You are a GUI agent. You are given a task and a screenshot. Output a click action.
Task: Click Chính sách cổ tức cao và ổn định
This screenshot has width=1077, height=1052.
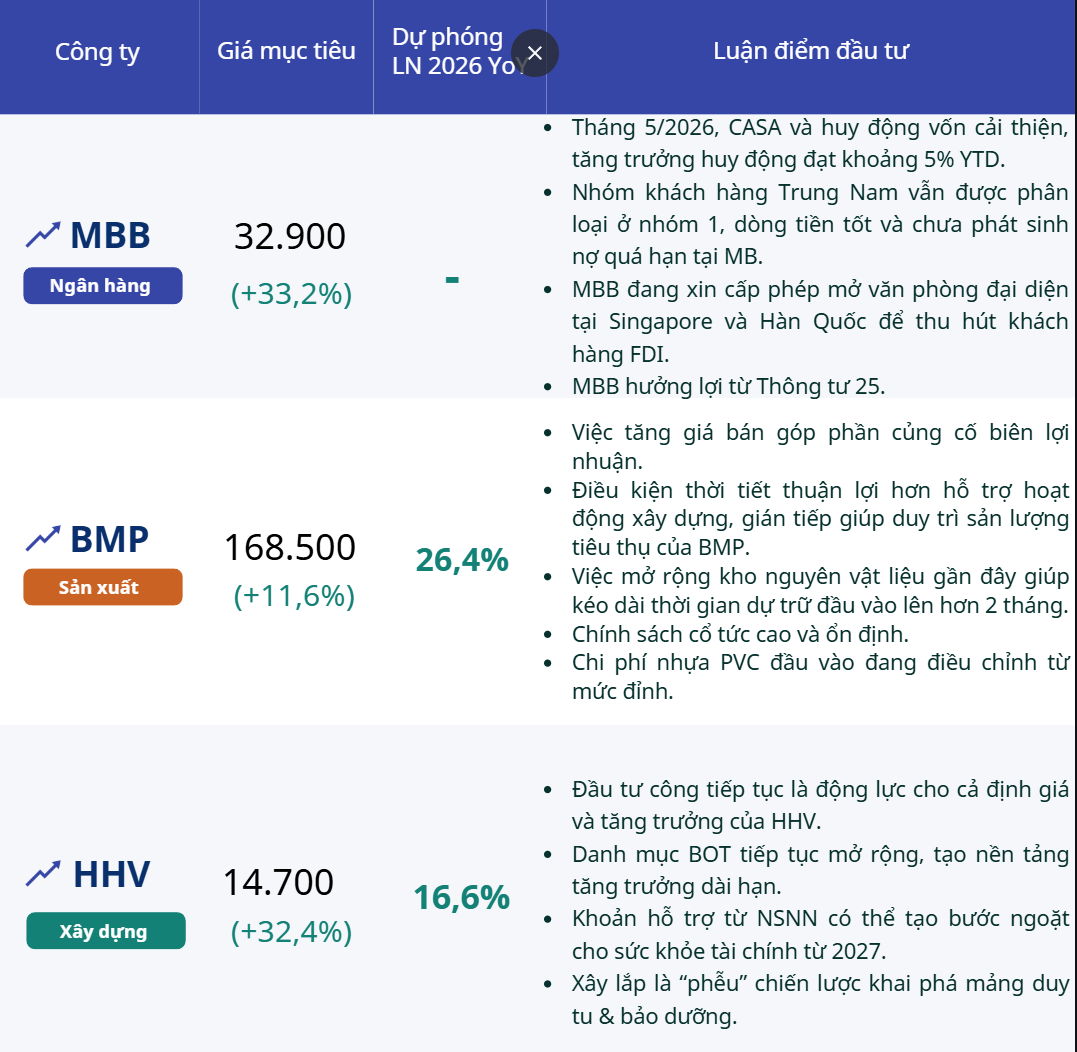[x=740, y=634]
